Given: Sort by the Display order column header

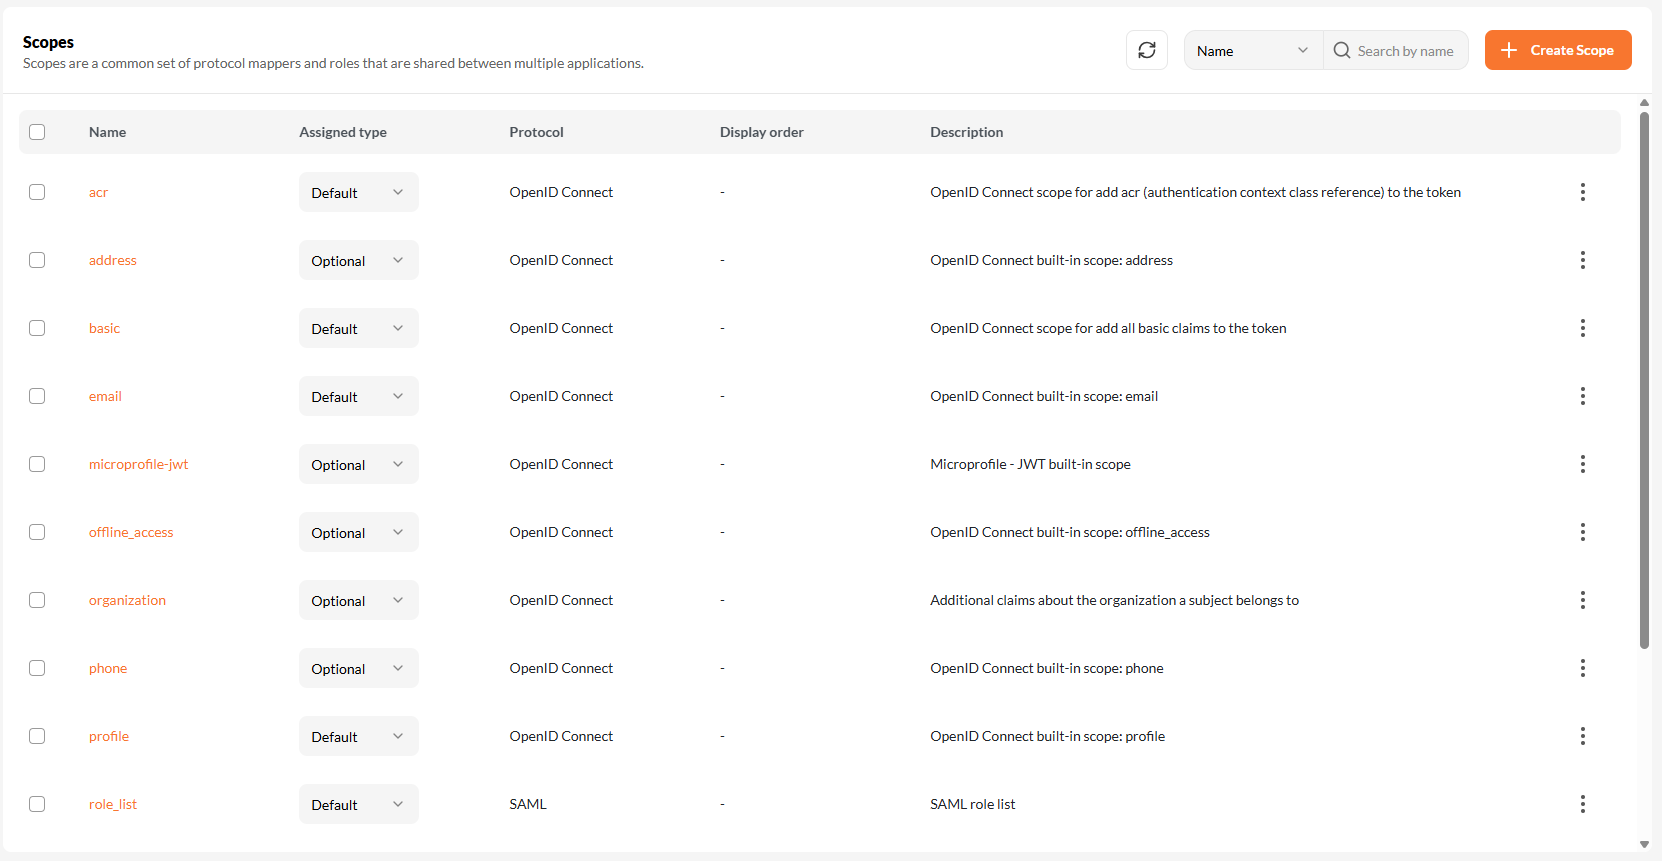Looking at the screenshot, I should [761, 132].
